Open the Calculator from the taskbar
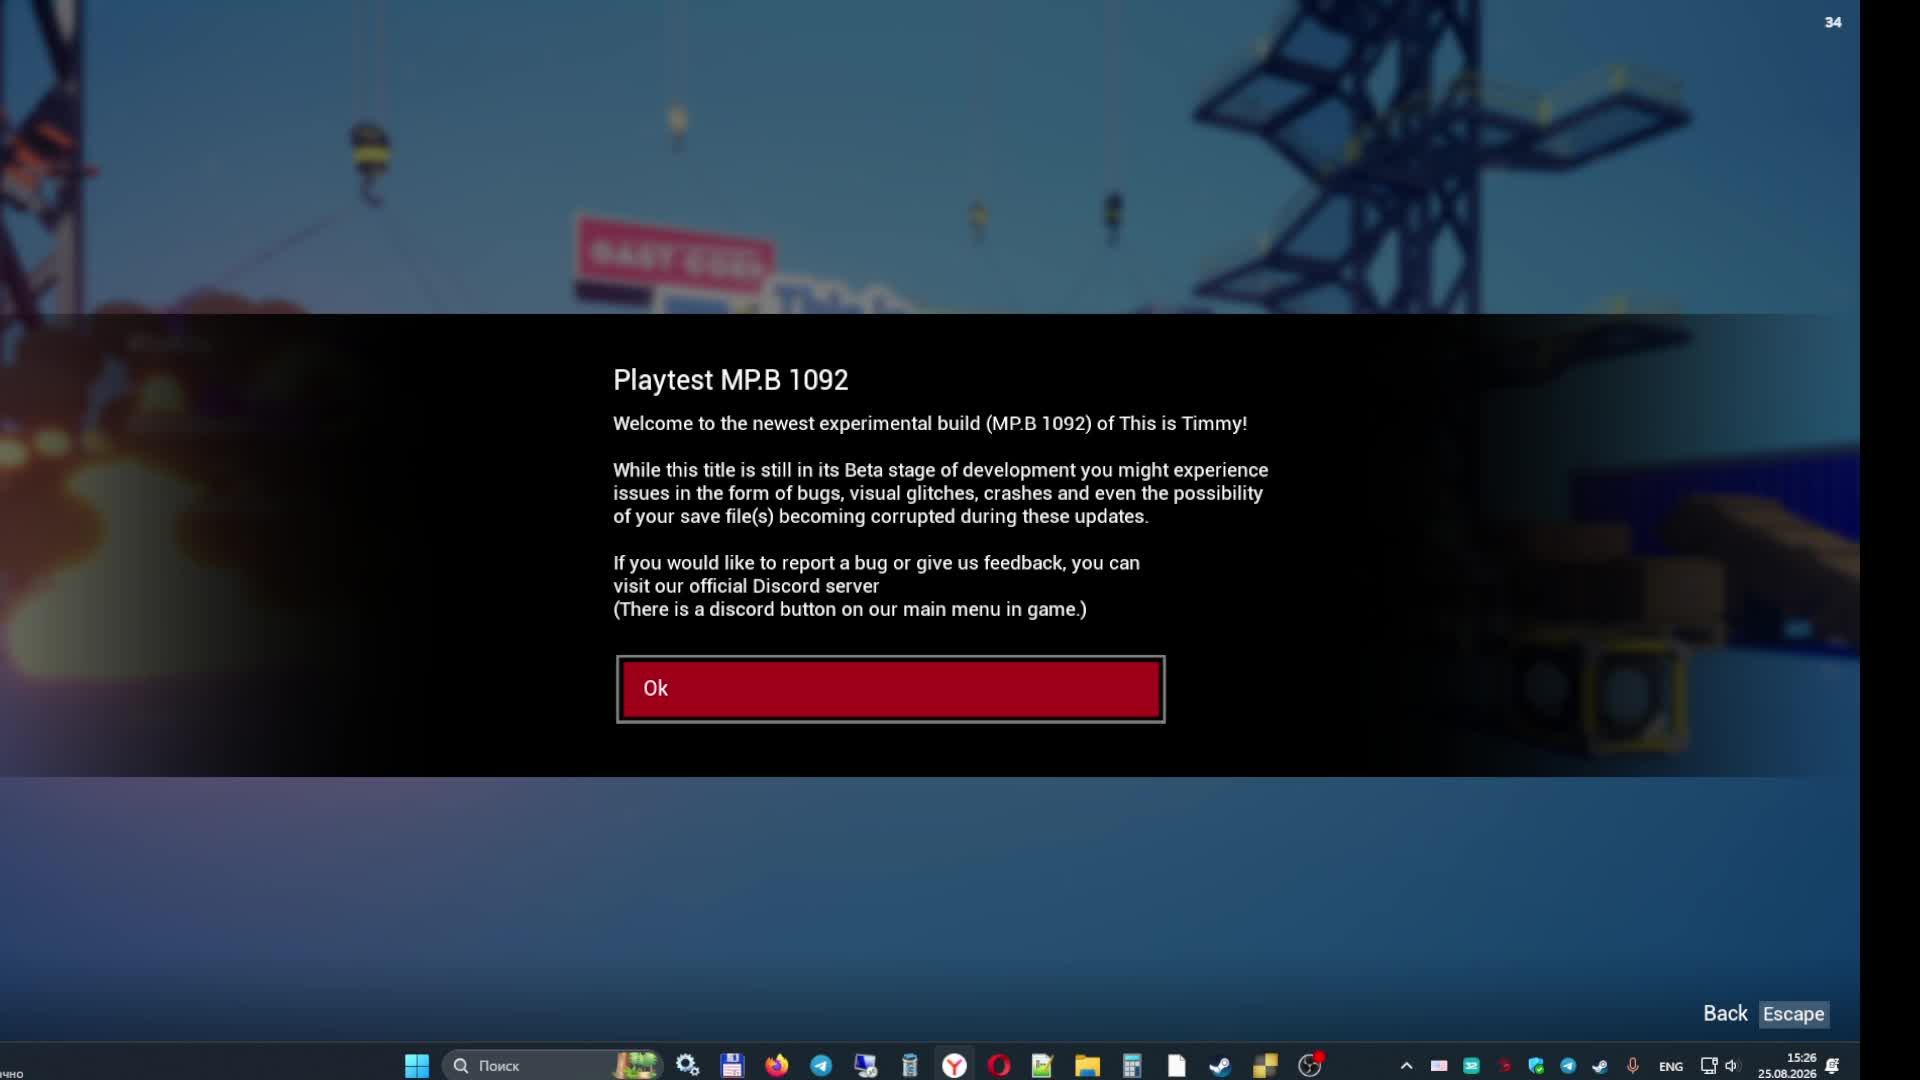 (x=1131, y=1066)
